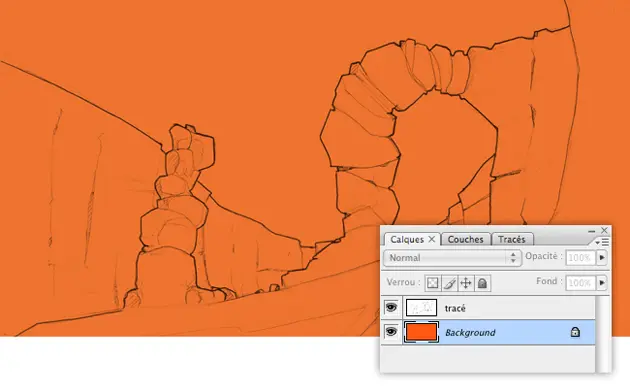Switch to the Couches tab
This screenshot has width=630, height=392.
[x=466, y=239]
